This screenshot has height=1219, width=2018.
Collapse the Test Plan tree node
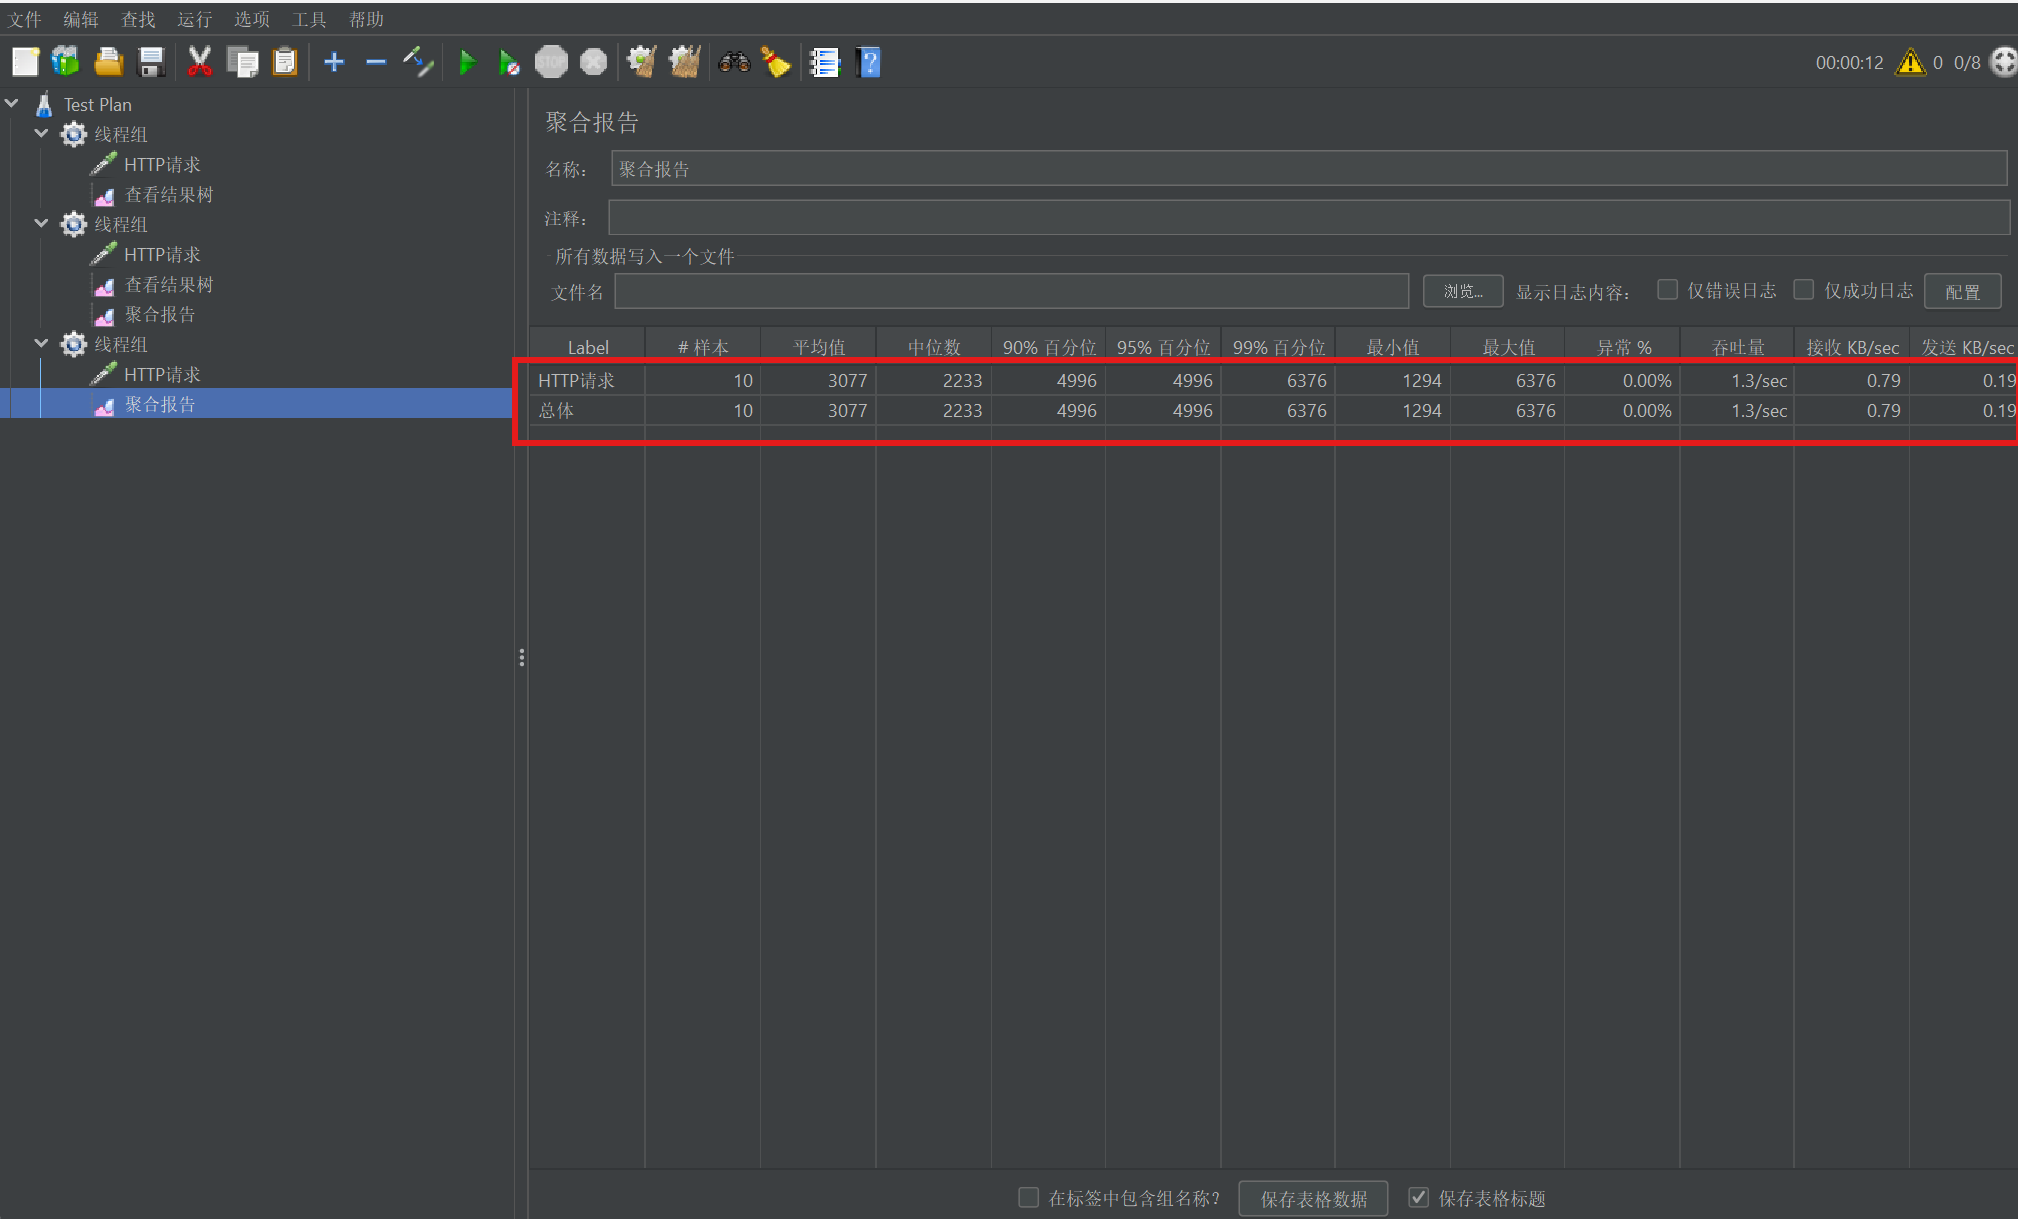[x=12, y=104]
